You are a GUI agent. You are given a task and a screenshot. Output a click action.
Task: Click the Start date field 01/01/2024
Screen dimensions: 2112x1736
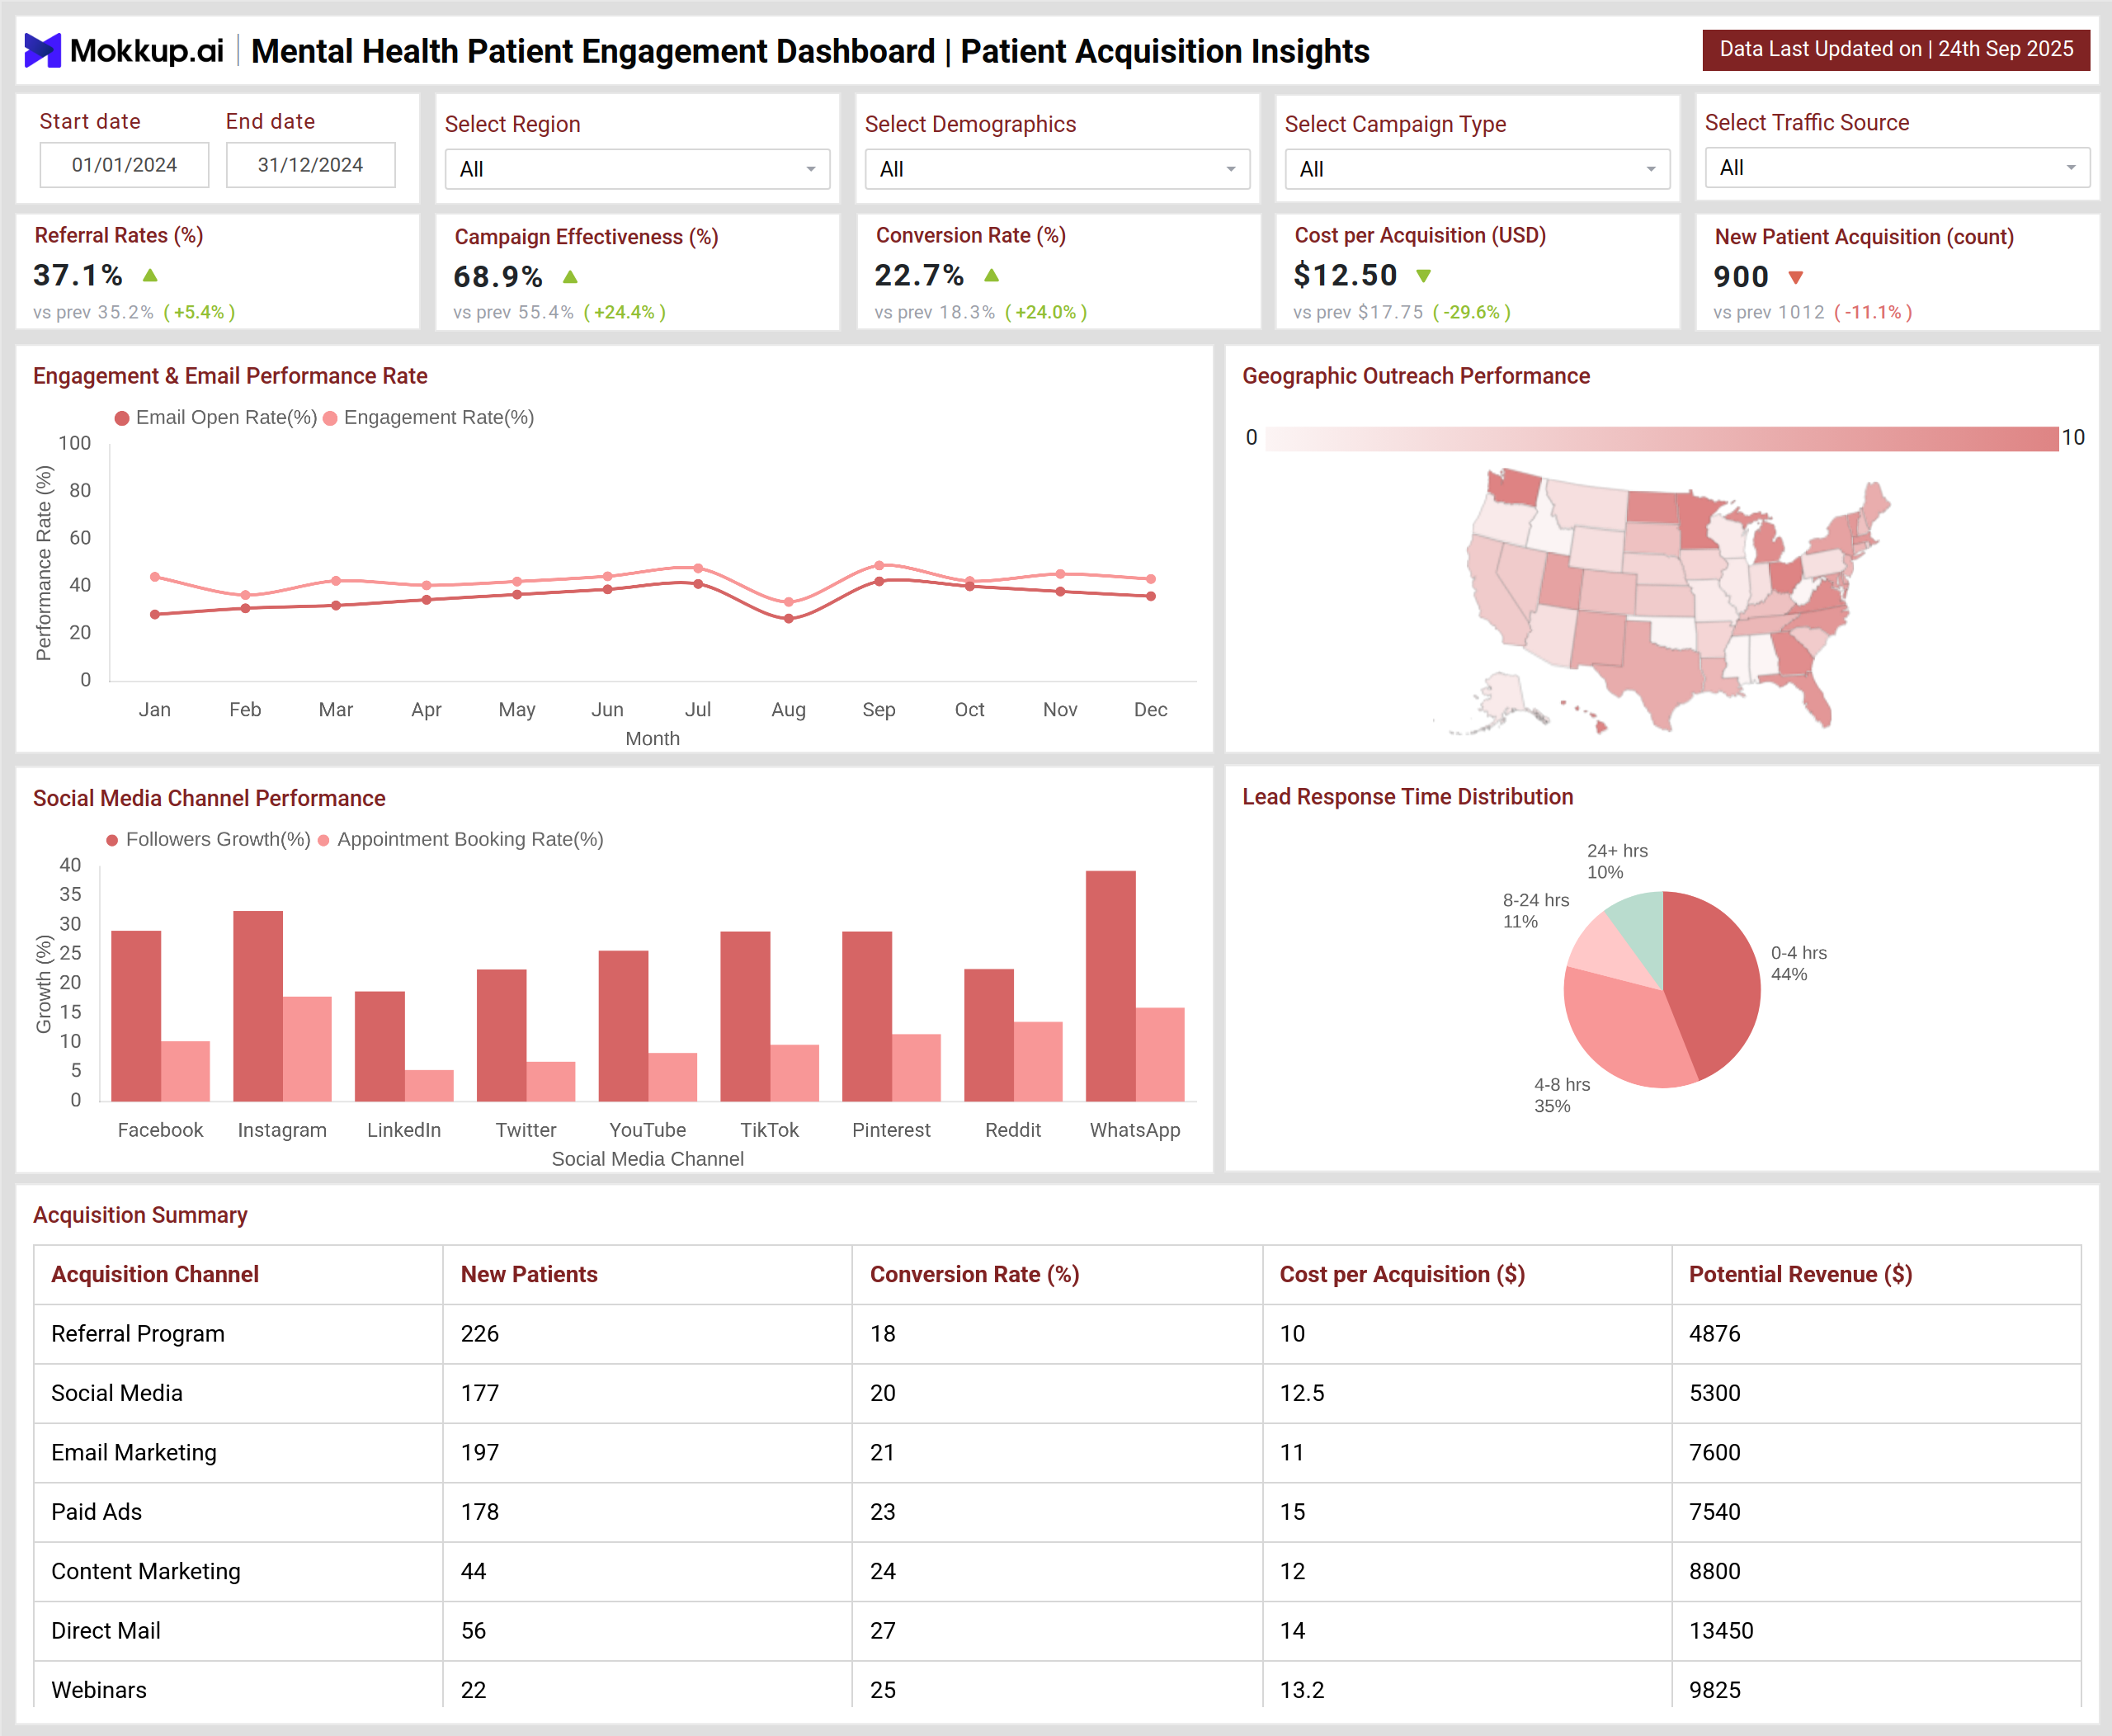point(124,165)
